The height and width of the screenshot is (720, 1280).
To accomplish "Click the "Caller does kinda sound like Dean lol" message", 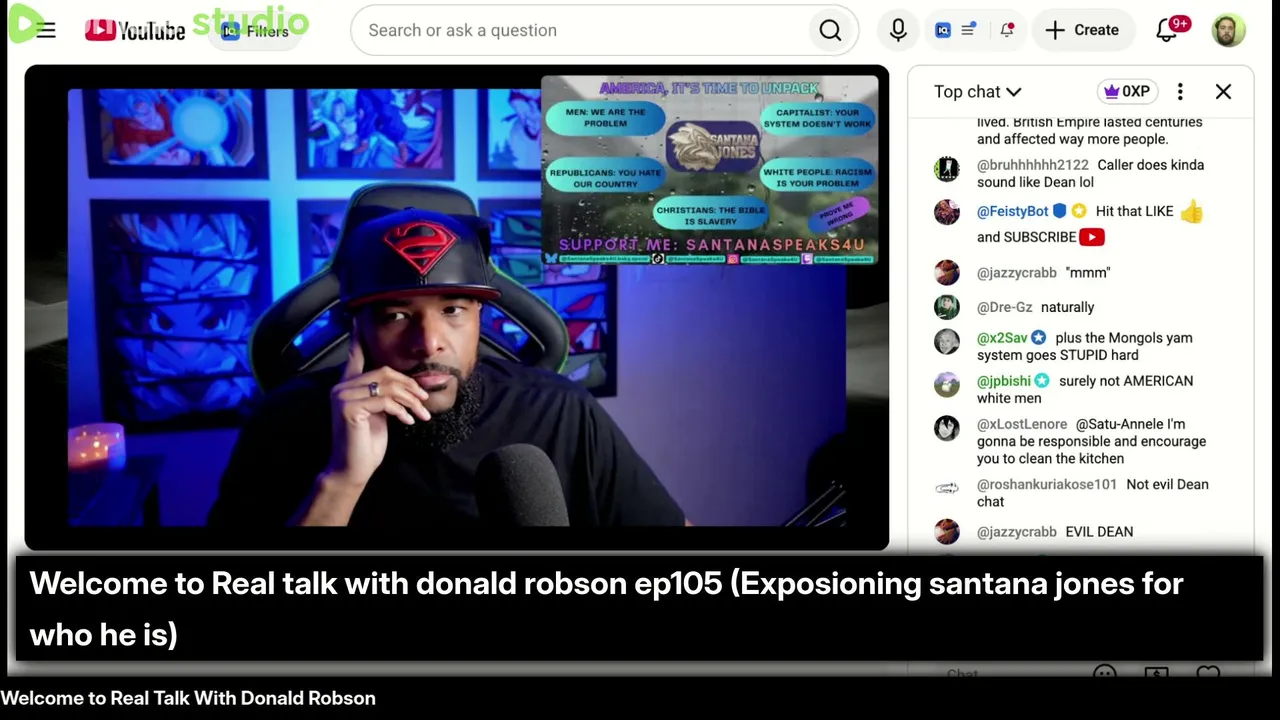I will point(1090,174).
